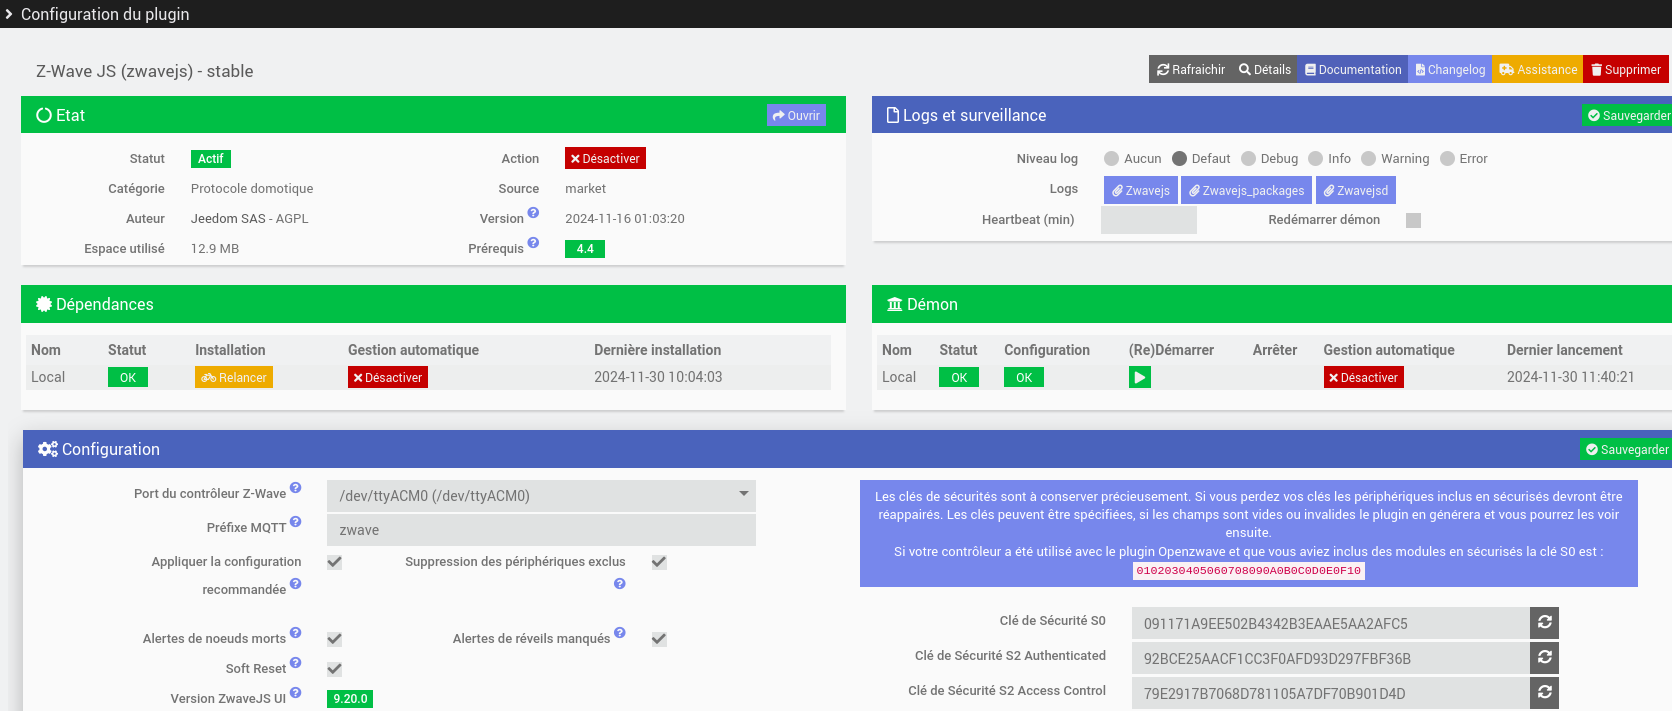Toggle the Redémarrer démon checkbox
The width and height of the screenshot is (1672, 711).
1413,220
